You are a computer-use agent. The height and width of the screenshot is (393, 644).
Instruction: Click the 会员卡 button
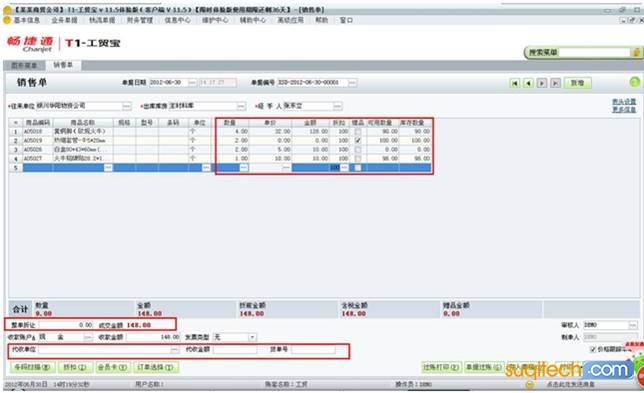point(113,367)
